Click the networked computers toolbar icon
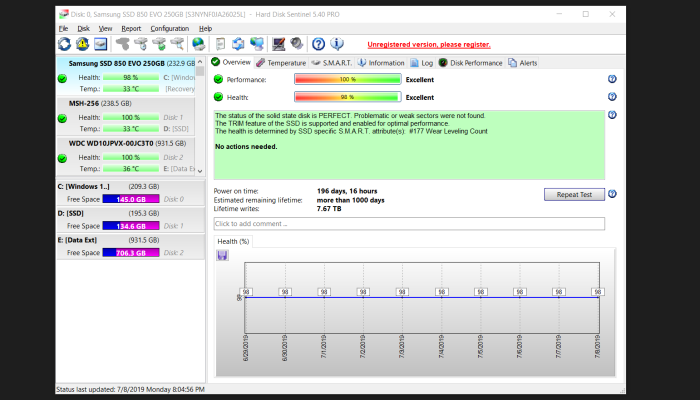The image size is (700, 400). [257, 44]
